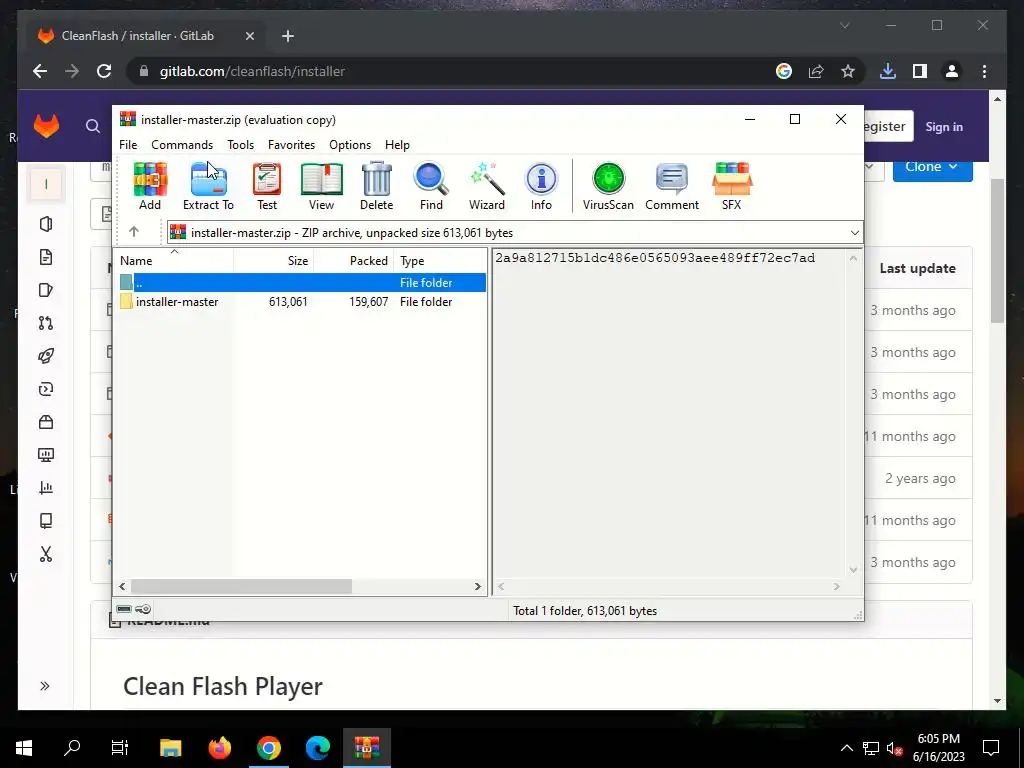Click the file list horizontal scrollbar

pos(242,586)
